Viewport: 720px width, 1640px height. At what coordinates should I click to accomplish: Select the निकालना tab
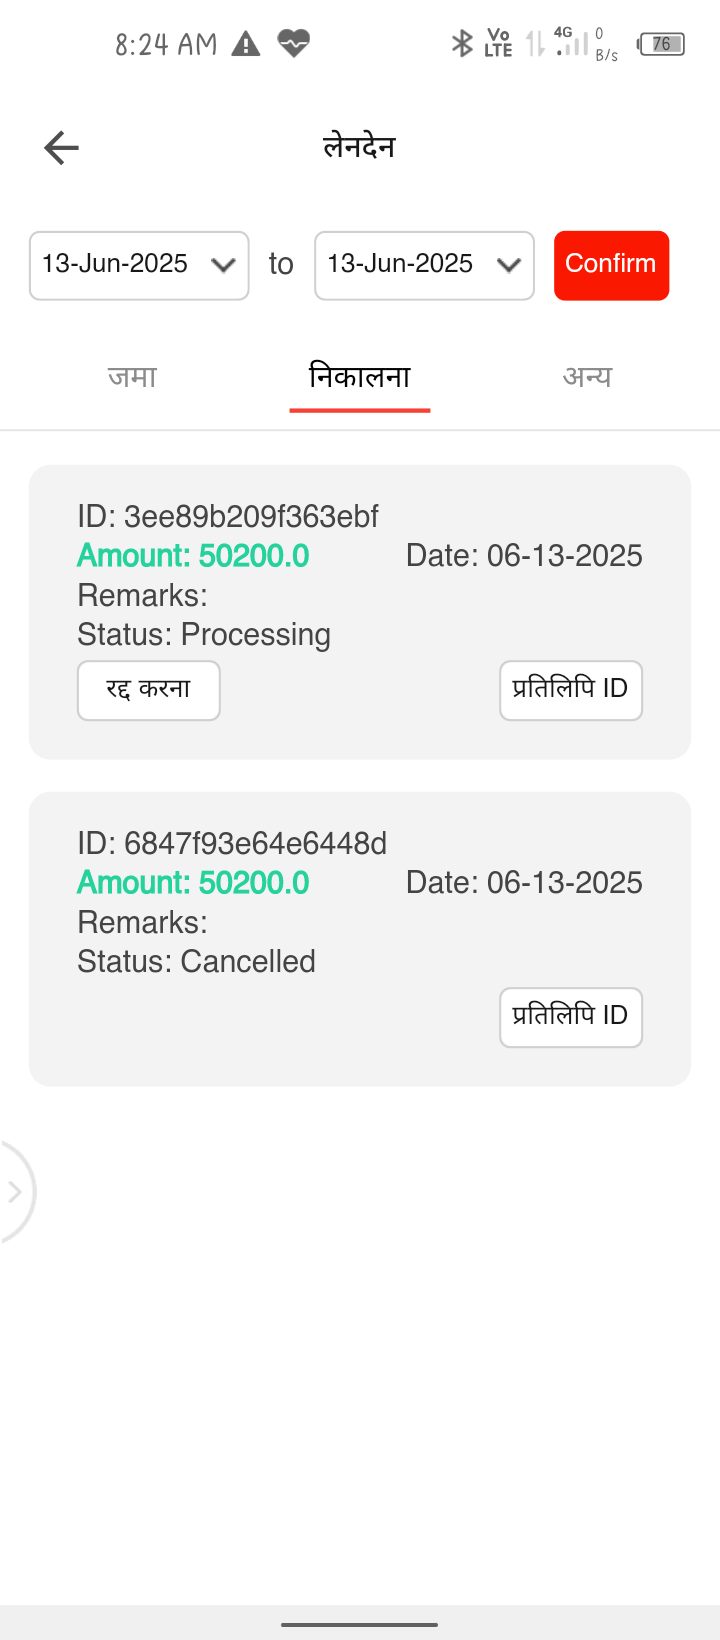pos(360,377)
